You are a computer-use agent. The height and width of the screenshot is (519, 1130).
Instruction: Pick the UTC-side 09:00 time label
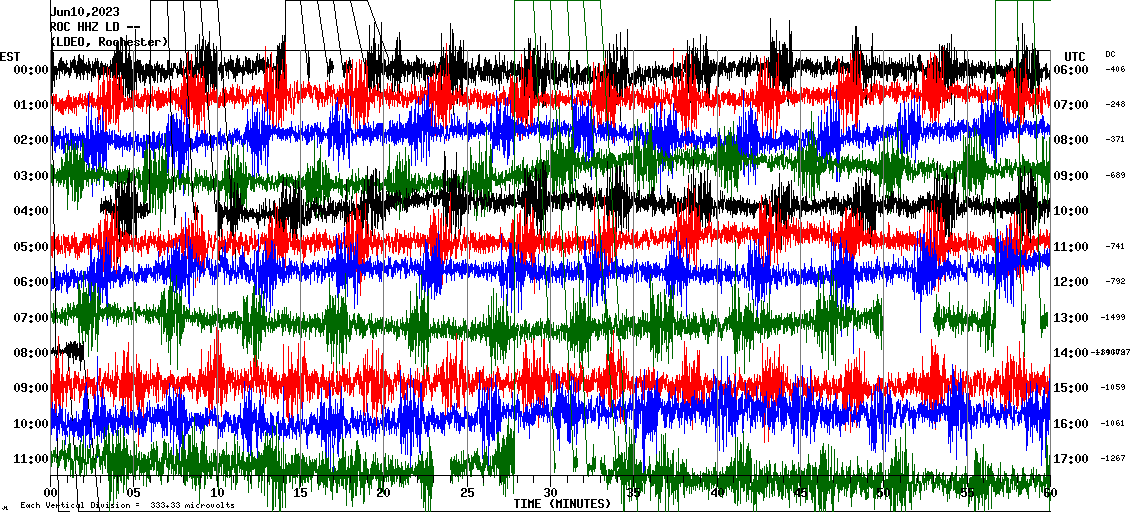click(1071, 176)
